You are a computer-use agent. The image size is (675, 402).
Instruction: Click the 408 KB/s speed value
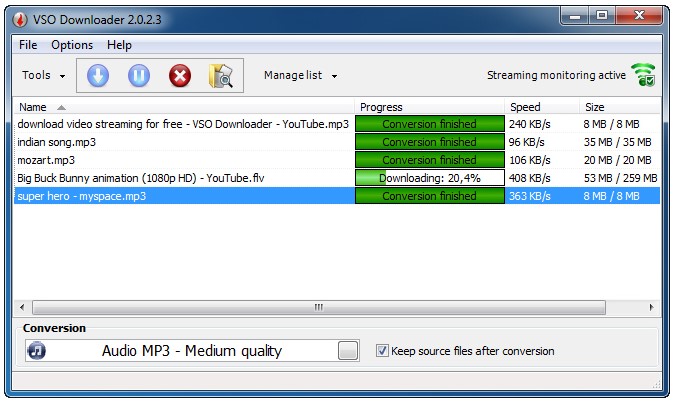click(x=529, y=178)
